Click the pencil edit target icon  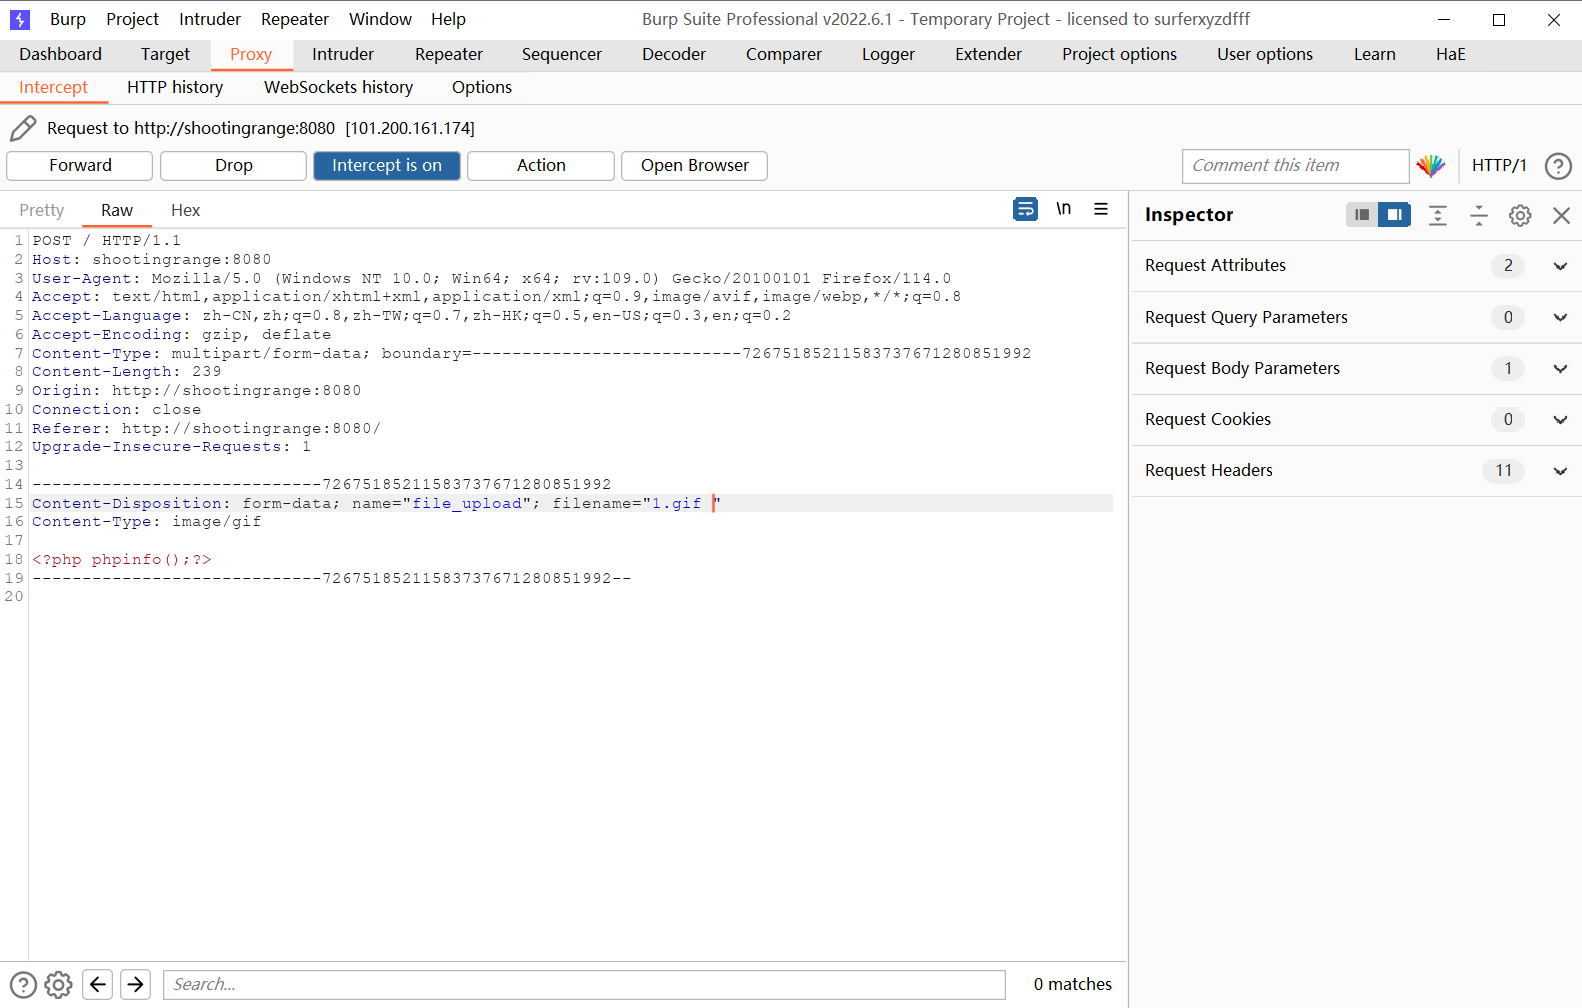(x=23, y=128)
